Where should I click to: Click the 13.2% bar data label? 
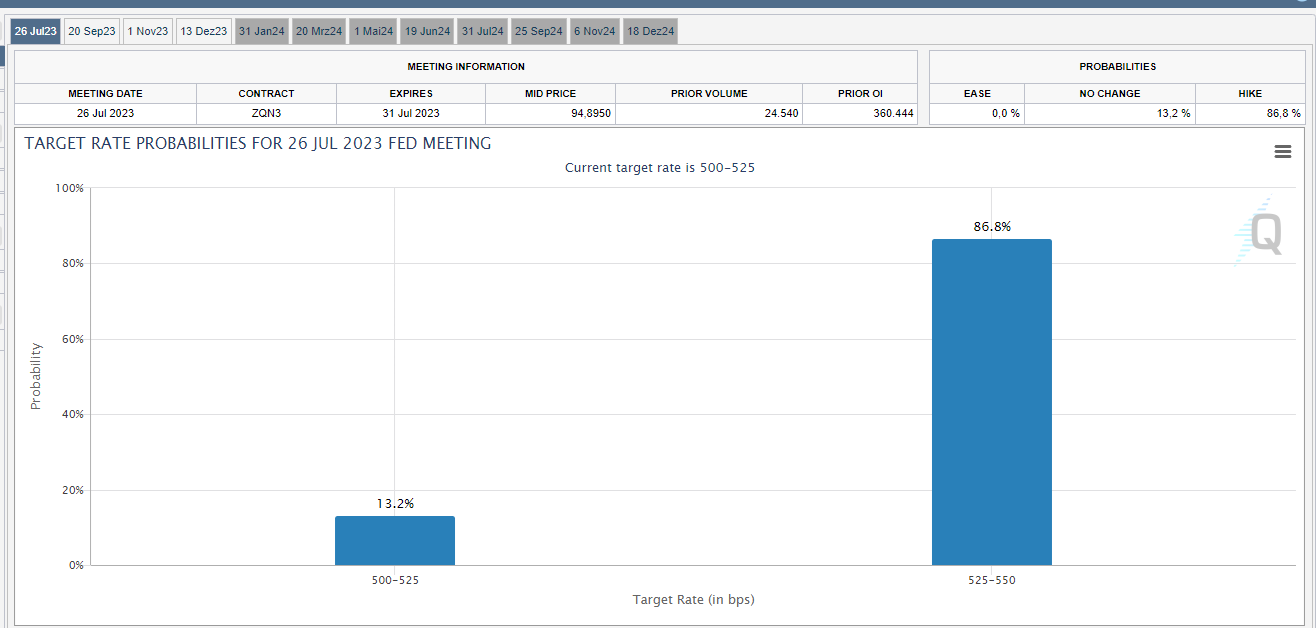[395, 504]
